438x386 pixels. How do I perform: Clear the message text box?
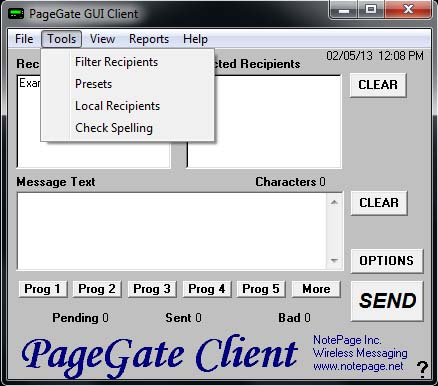tap(379, 203)
